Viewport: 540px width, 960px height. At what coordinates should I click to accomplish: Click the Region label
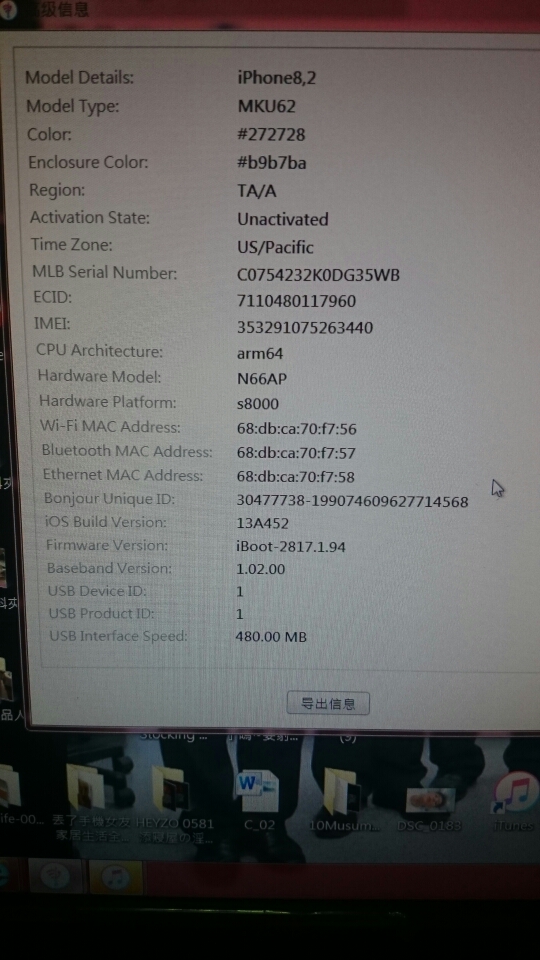point(58,190)
